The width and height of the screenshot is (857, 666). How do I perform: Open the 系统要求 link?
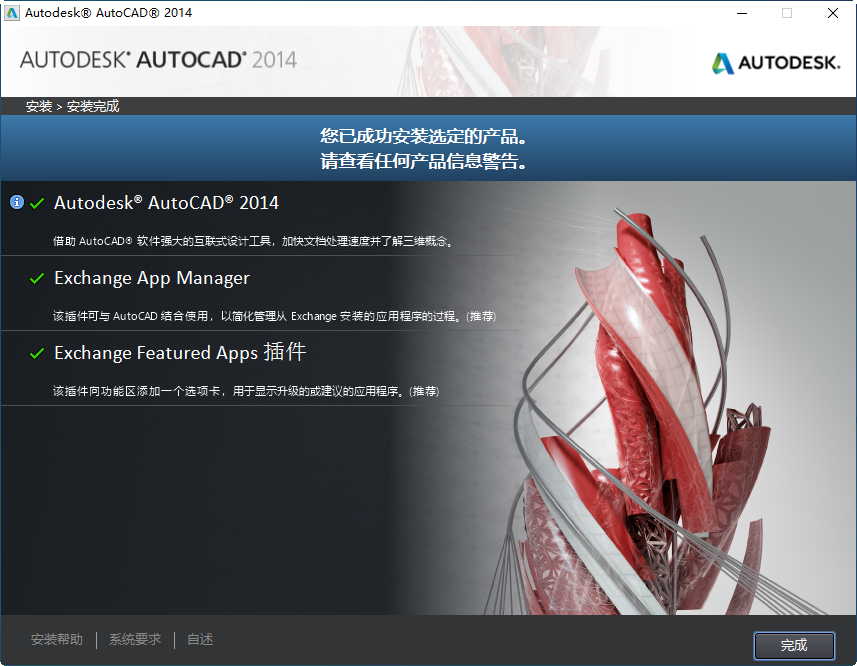click(x=135, y=639)
